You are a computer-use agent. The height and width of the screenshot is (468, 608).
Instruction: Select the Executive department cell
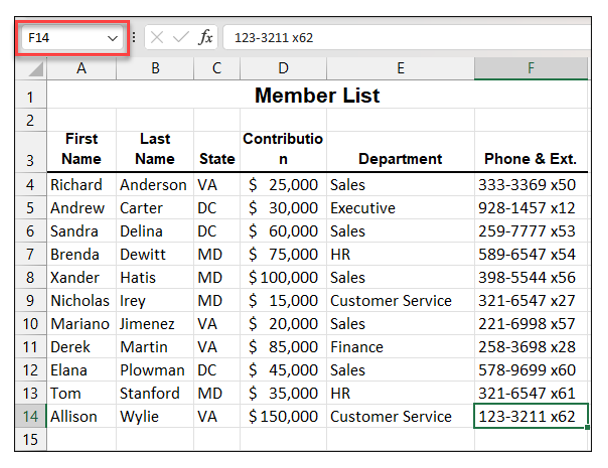pyautogui.click(x=401, y=208)
